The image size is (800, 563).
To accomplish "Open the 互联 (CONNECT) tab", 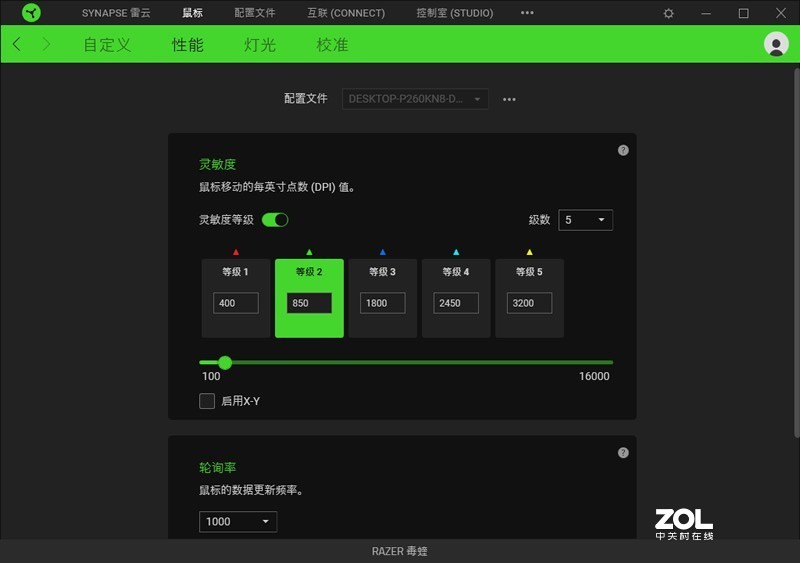I will (x=346, y=13).
